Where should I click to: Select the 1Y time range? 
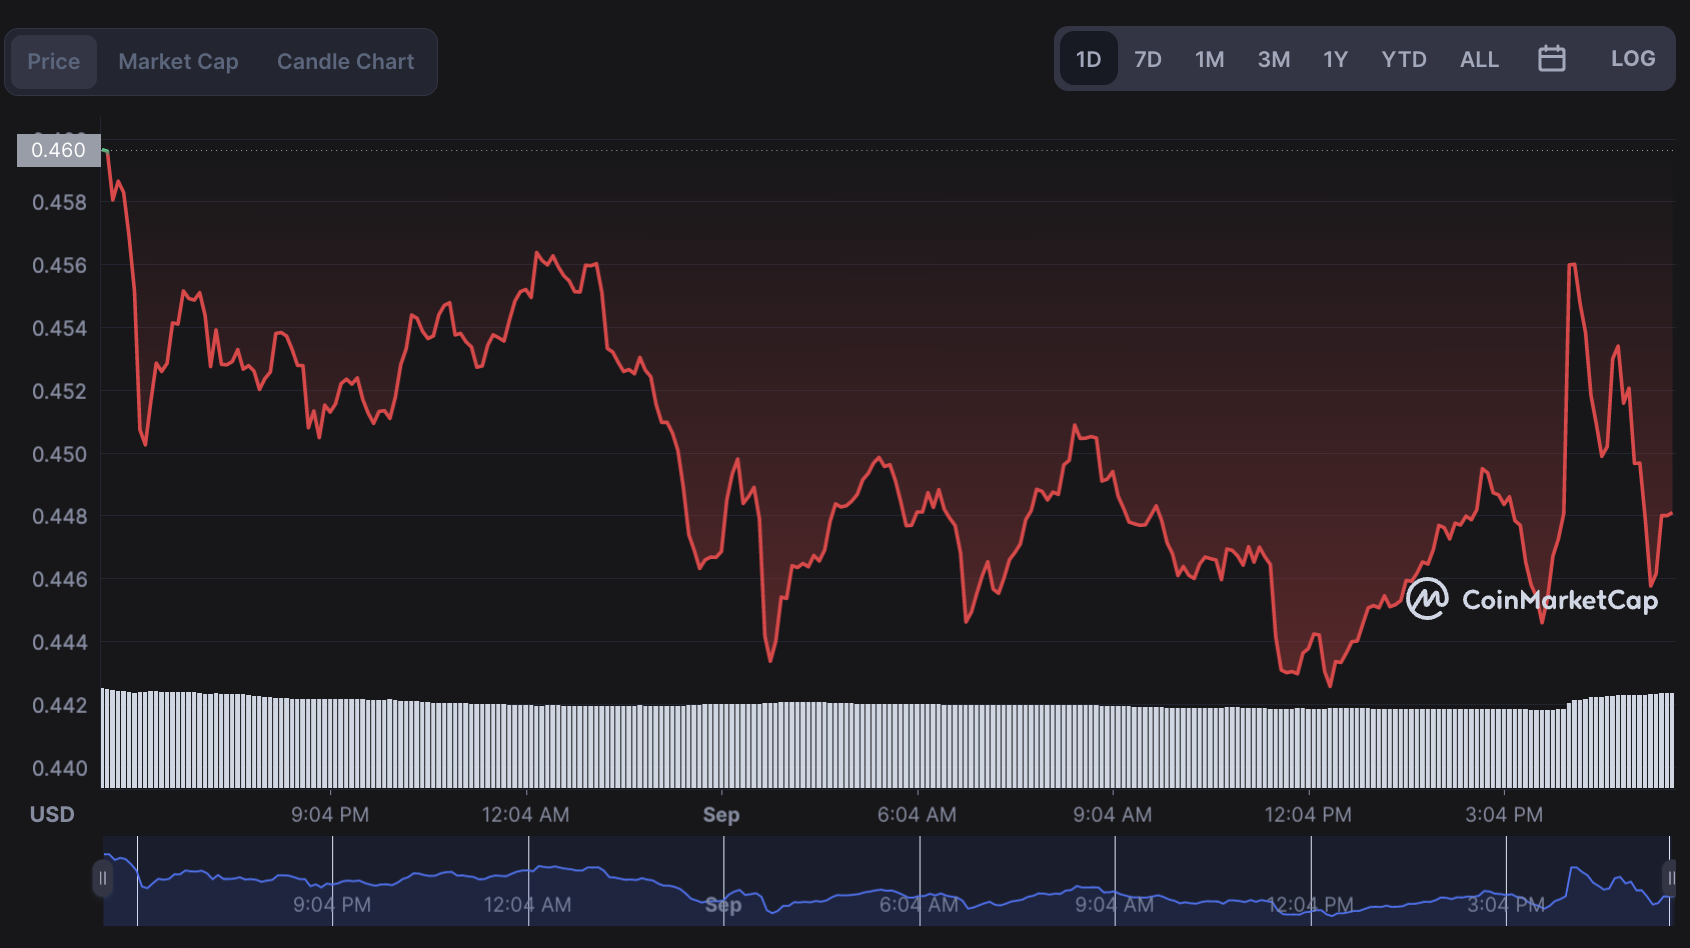[1335, 59]
